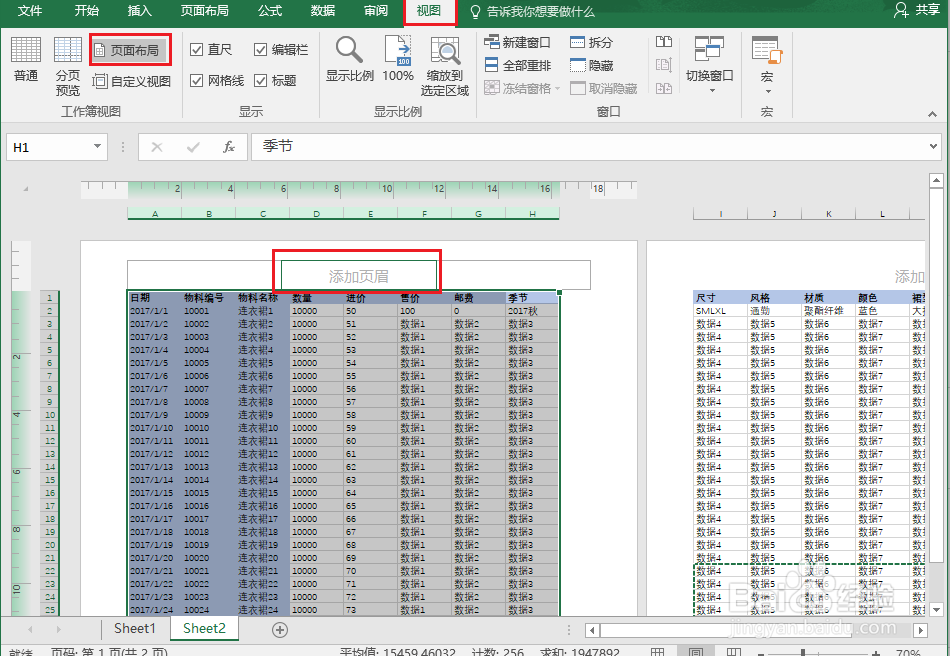Image resolution: width=950 pixels, height=660 pixels.
Task: Click the Insert Function fx icon
Action: point(228,147)
